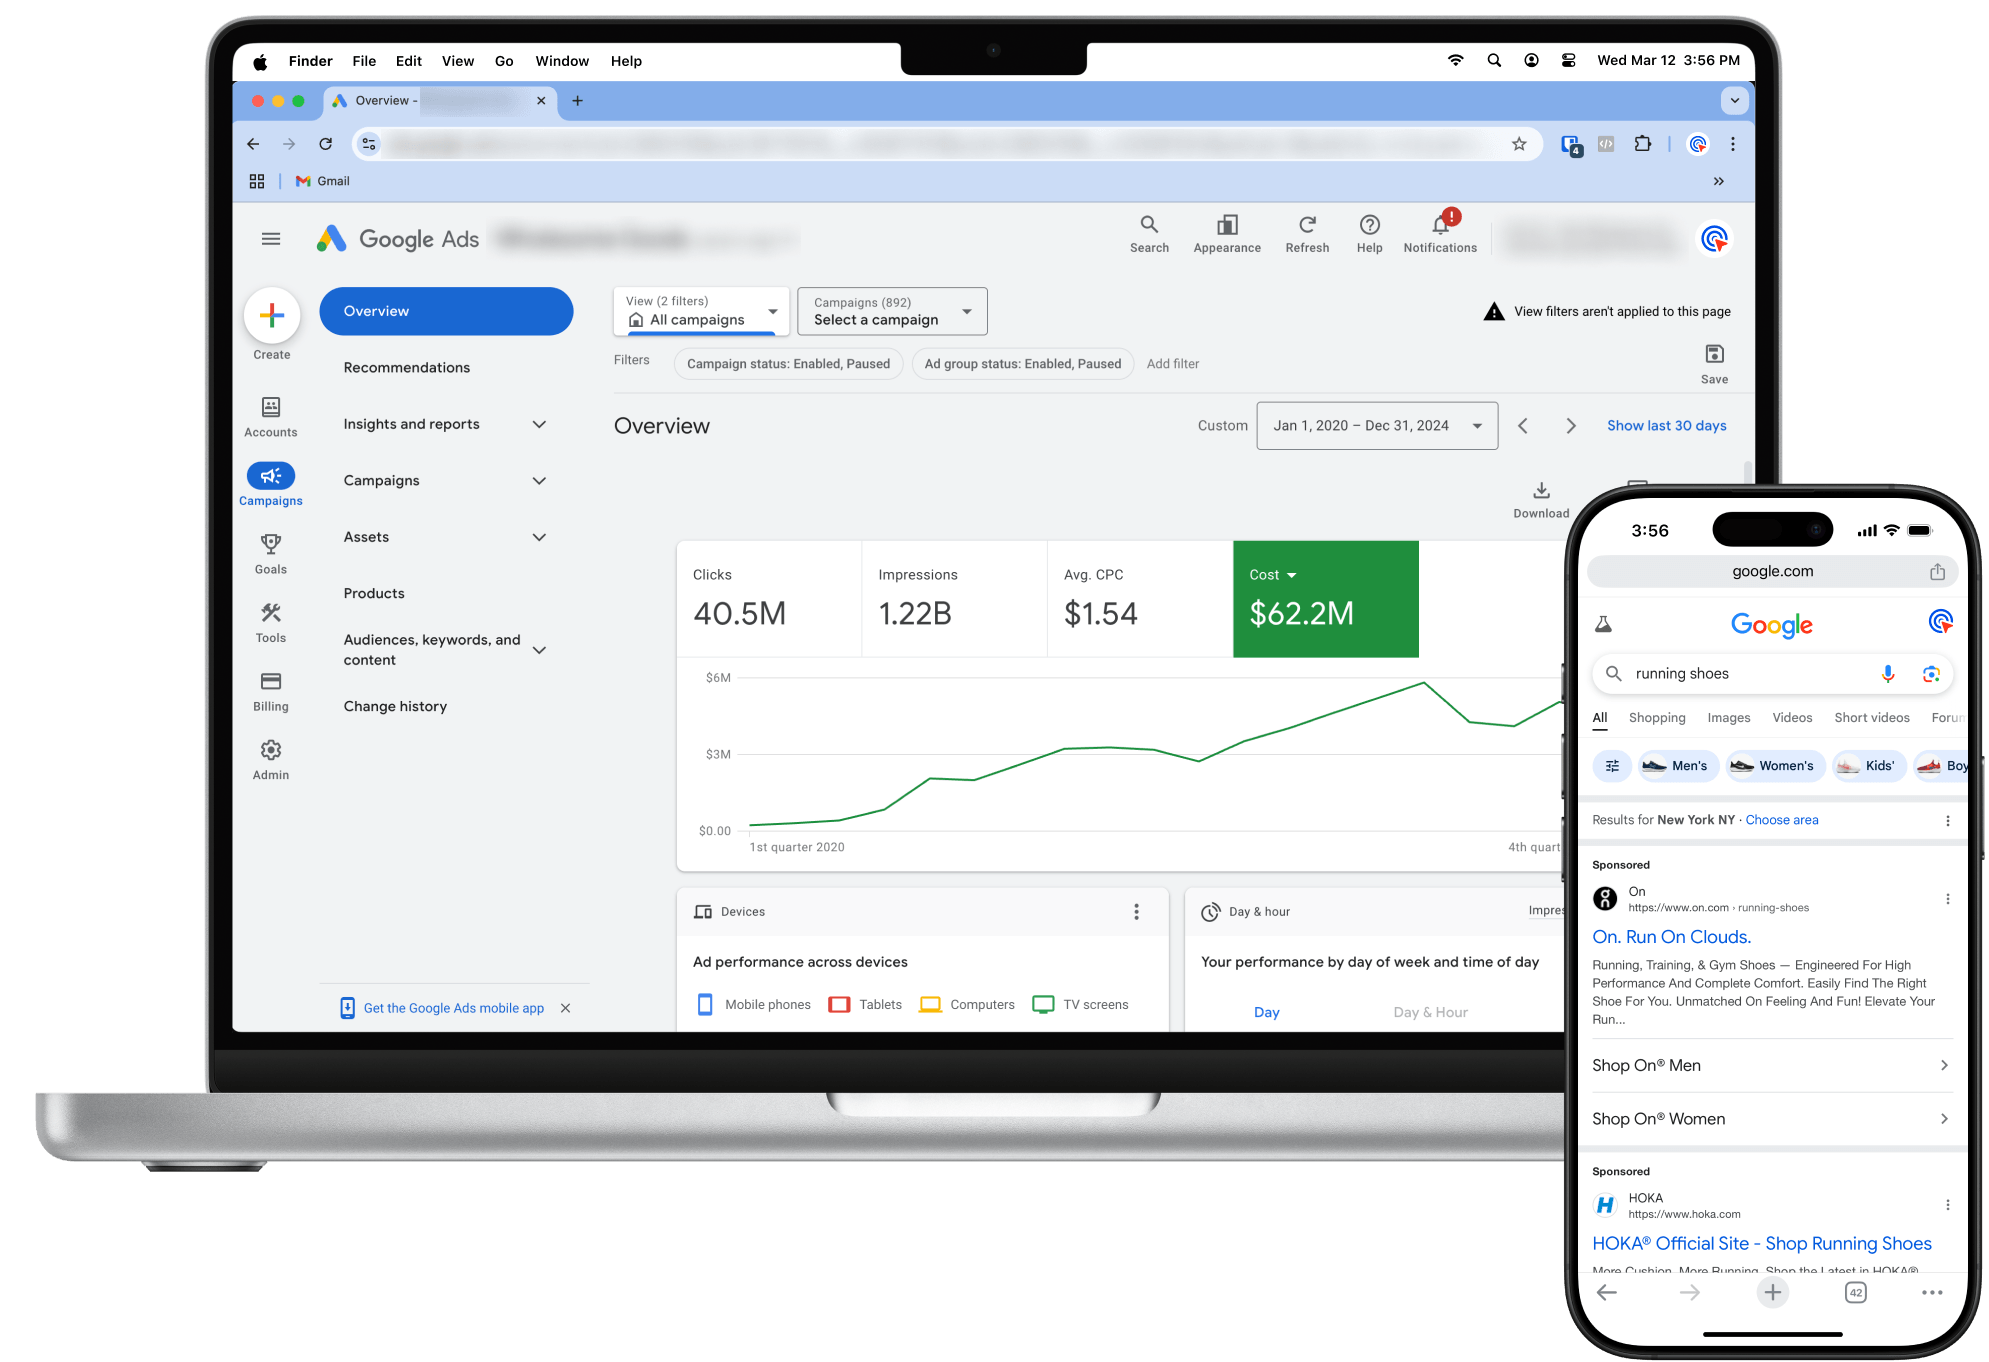This screenshot has height=1362, width=1989.
Task: Open the Chrome three-dot menu
Action: [1733, 144]
